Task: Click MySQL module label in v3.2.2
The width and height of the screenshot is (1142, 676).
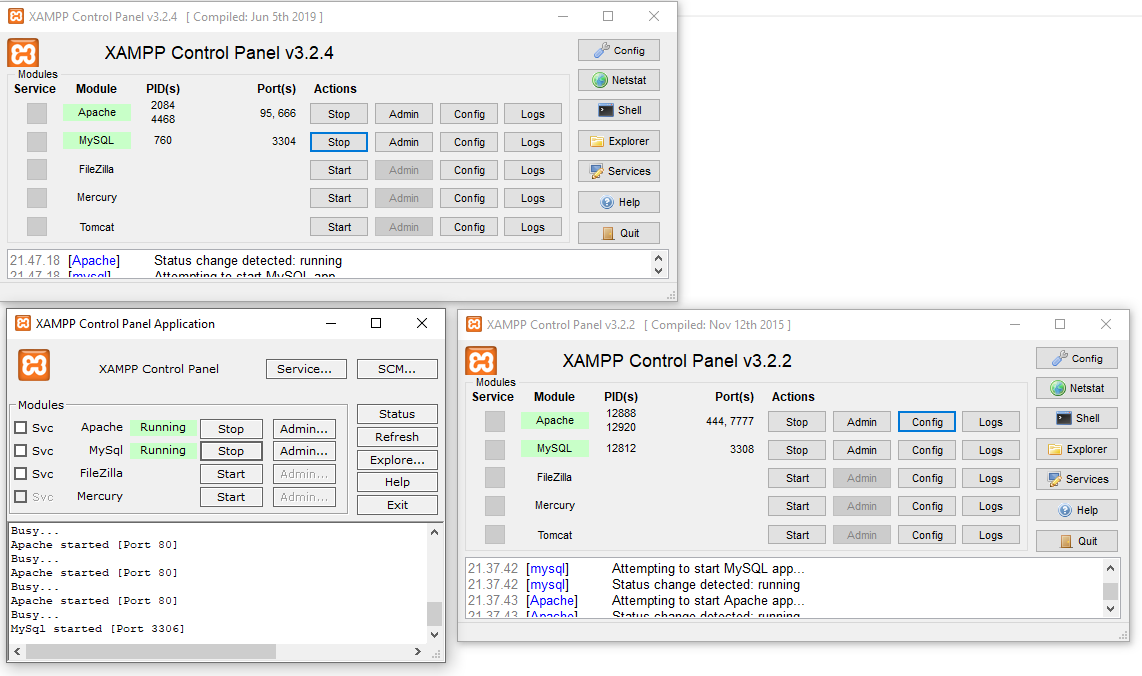Action: pos(554,448)
